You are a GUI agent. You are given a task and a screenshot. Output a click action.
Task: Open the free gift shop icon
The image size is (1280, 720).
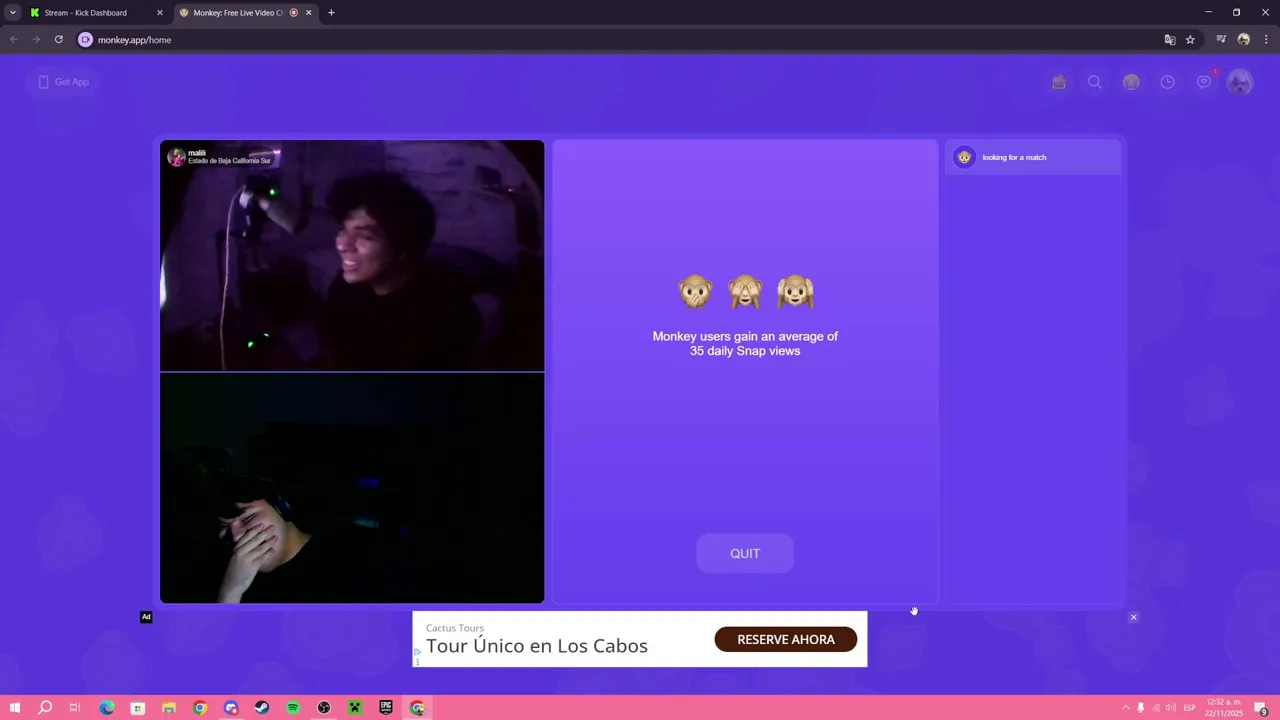pyautogui.click(x=1059, y=82)
